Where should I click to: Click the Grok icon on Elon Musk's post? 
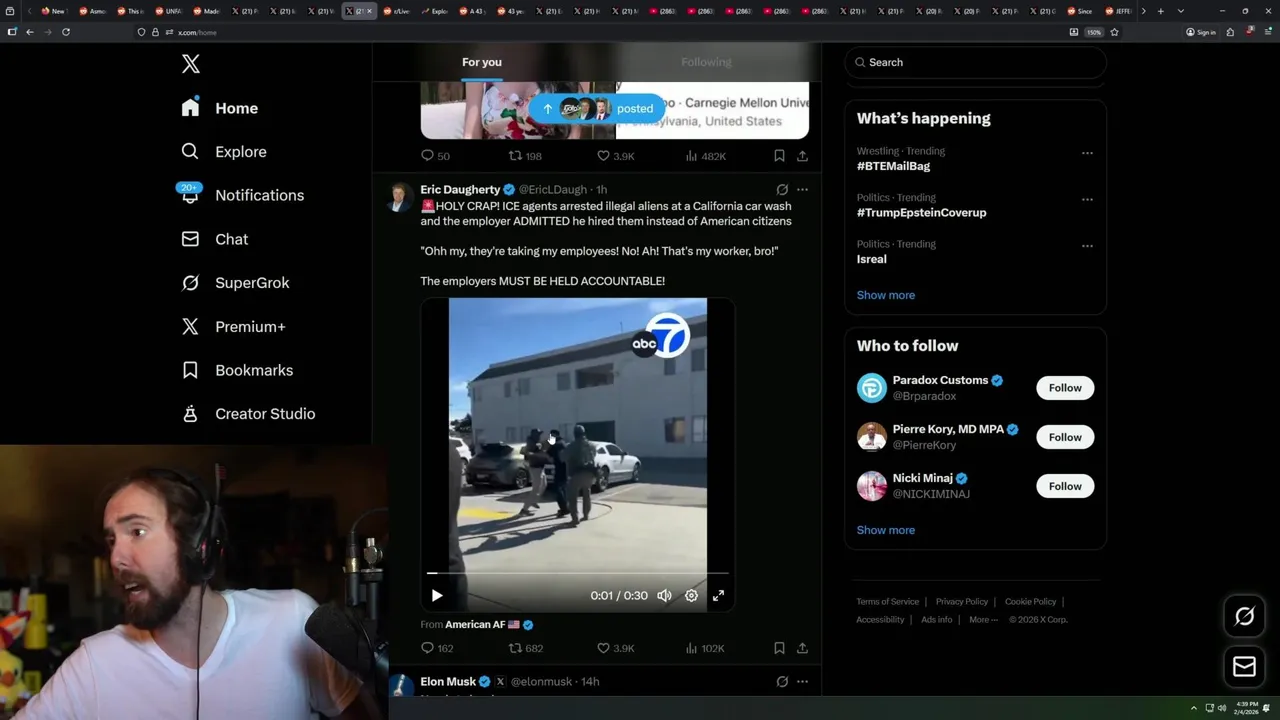coord(782,682)
